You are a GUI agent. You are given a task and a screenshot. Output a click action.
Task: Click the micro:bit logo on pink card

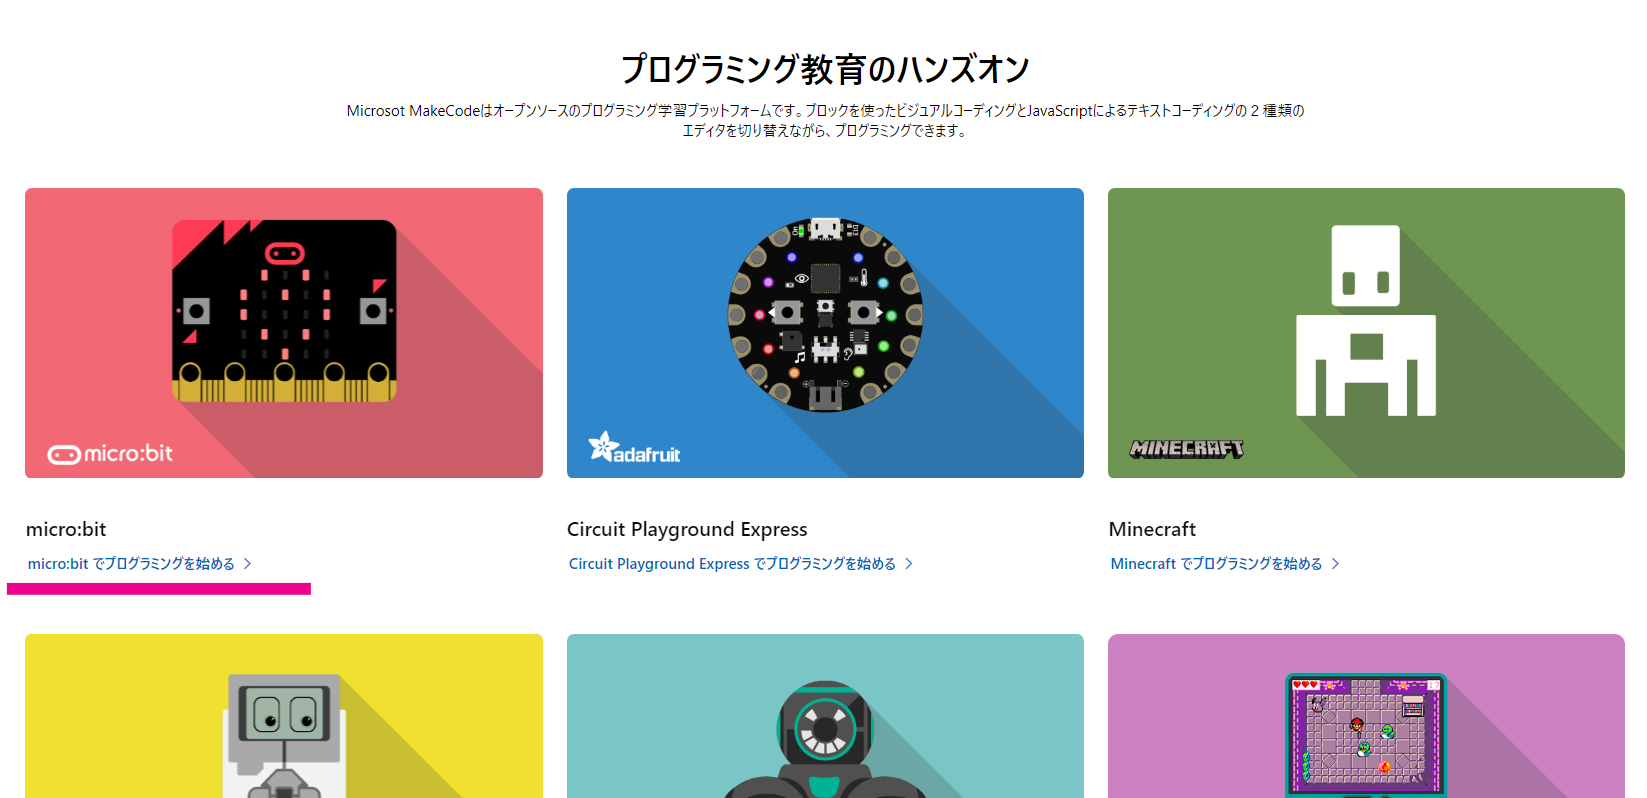pyautogui.click(x=110, y=454)
